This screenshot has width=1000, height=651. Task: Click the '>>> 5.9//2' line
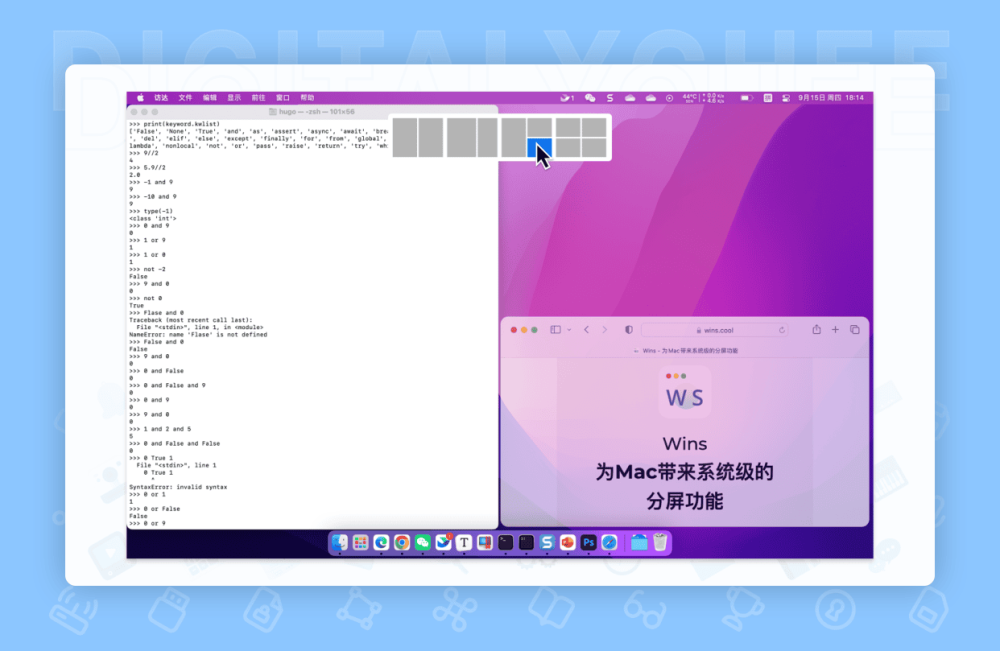147,168
